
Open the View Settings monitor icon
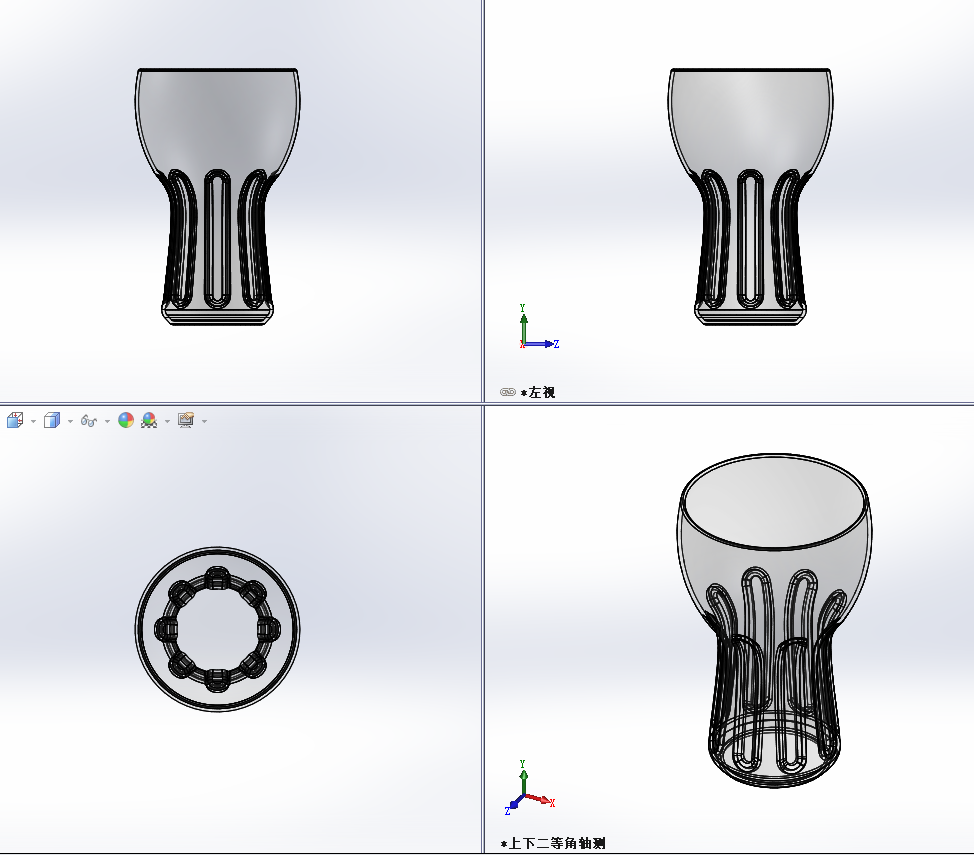(x=186, y=421)
